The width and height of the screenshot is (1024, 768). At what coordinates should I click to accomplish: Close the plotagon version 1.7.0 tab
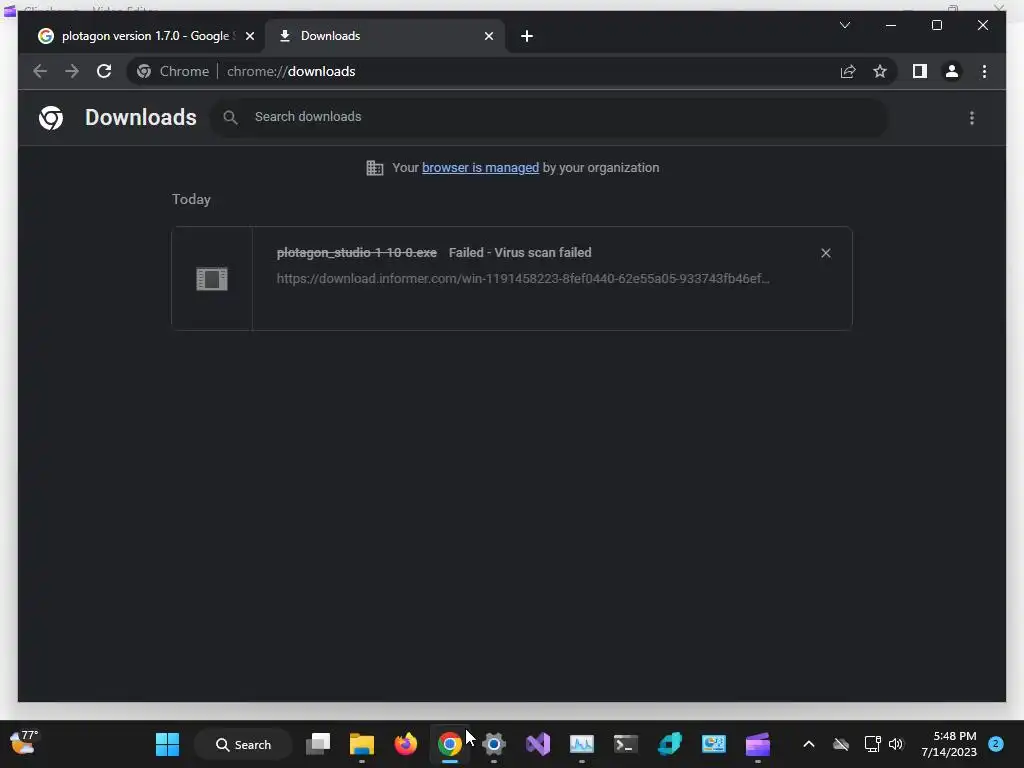pyautogui.click(x=249, y=36)
